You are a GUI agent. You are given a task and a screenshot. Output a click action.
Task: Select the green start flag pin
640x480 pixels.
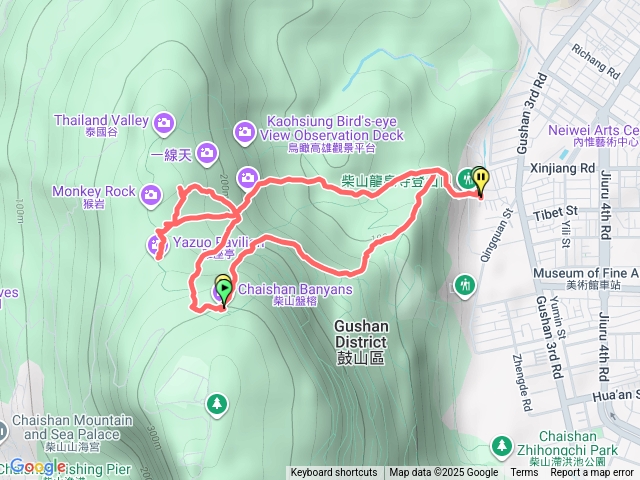224,293
